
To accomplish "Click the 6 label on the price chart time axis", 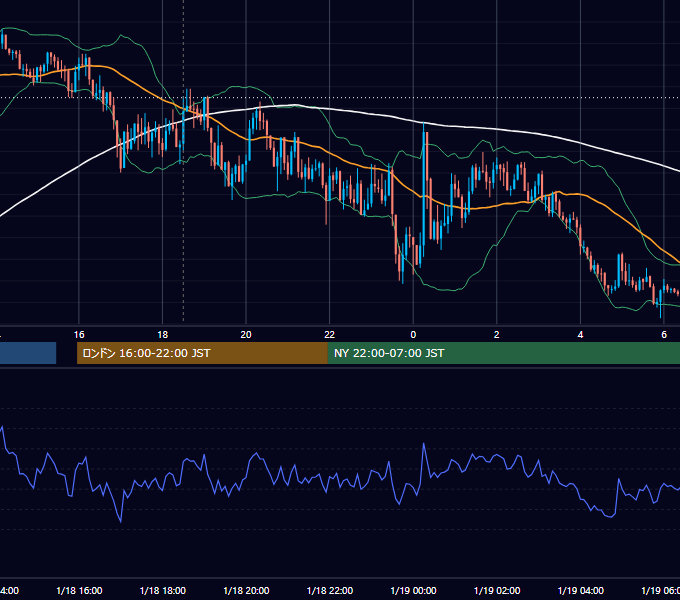I will (664, 335).
